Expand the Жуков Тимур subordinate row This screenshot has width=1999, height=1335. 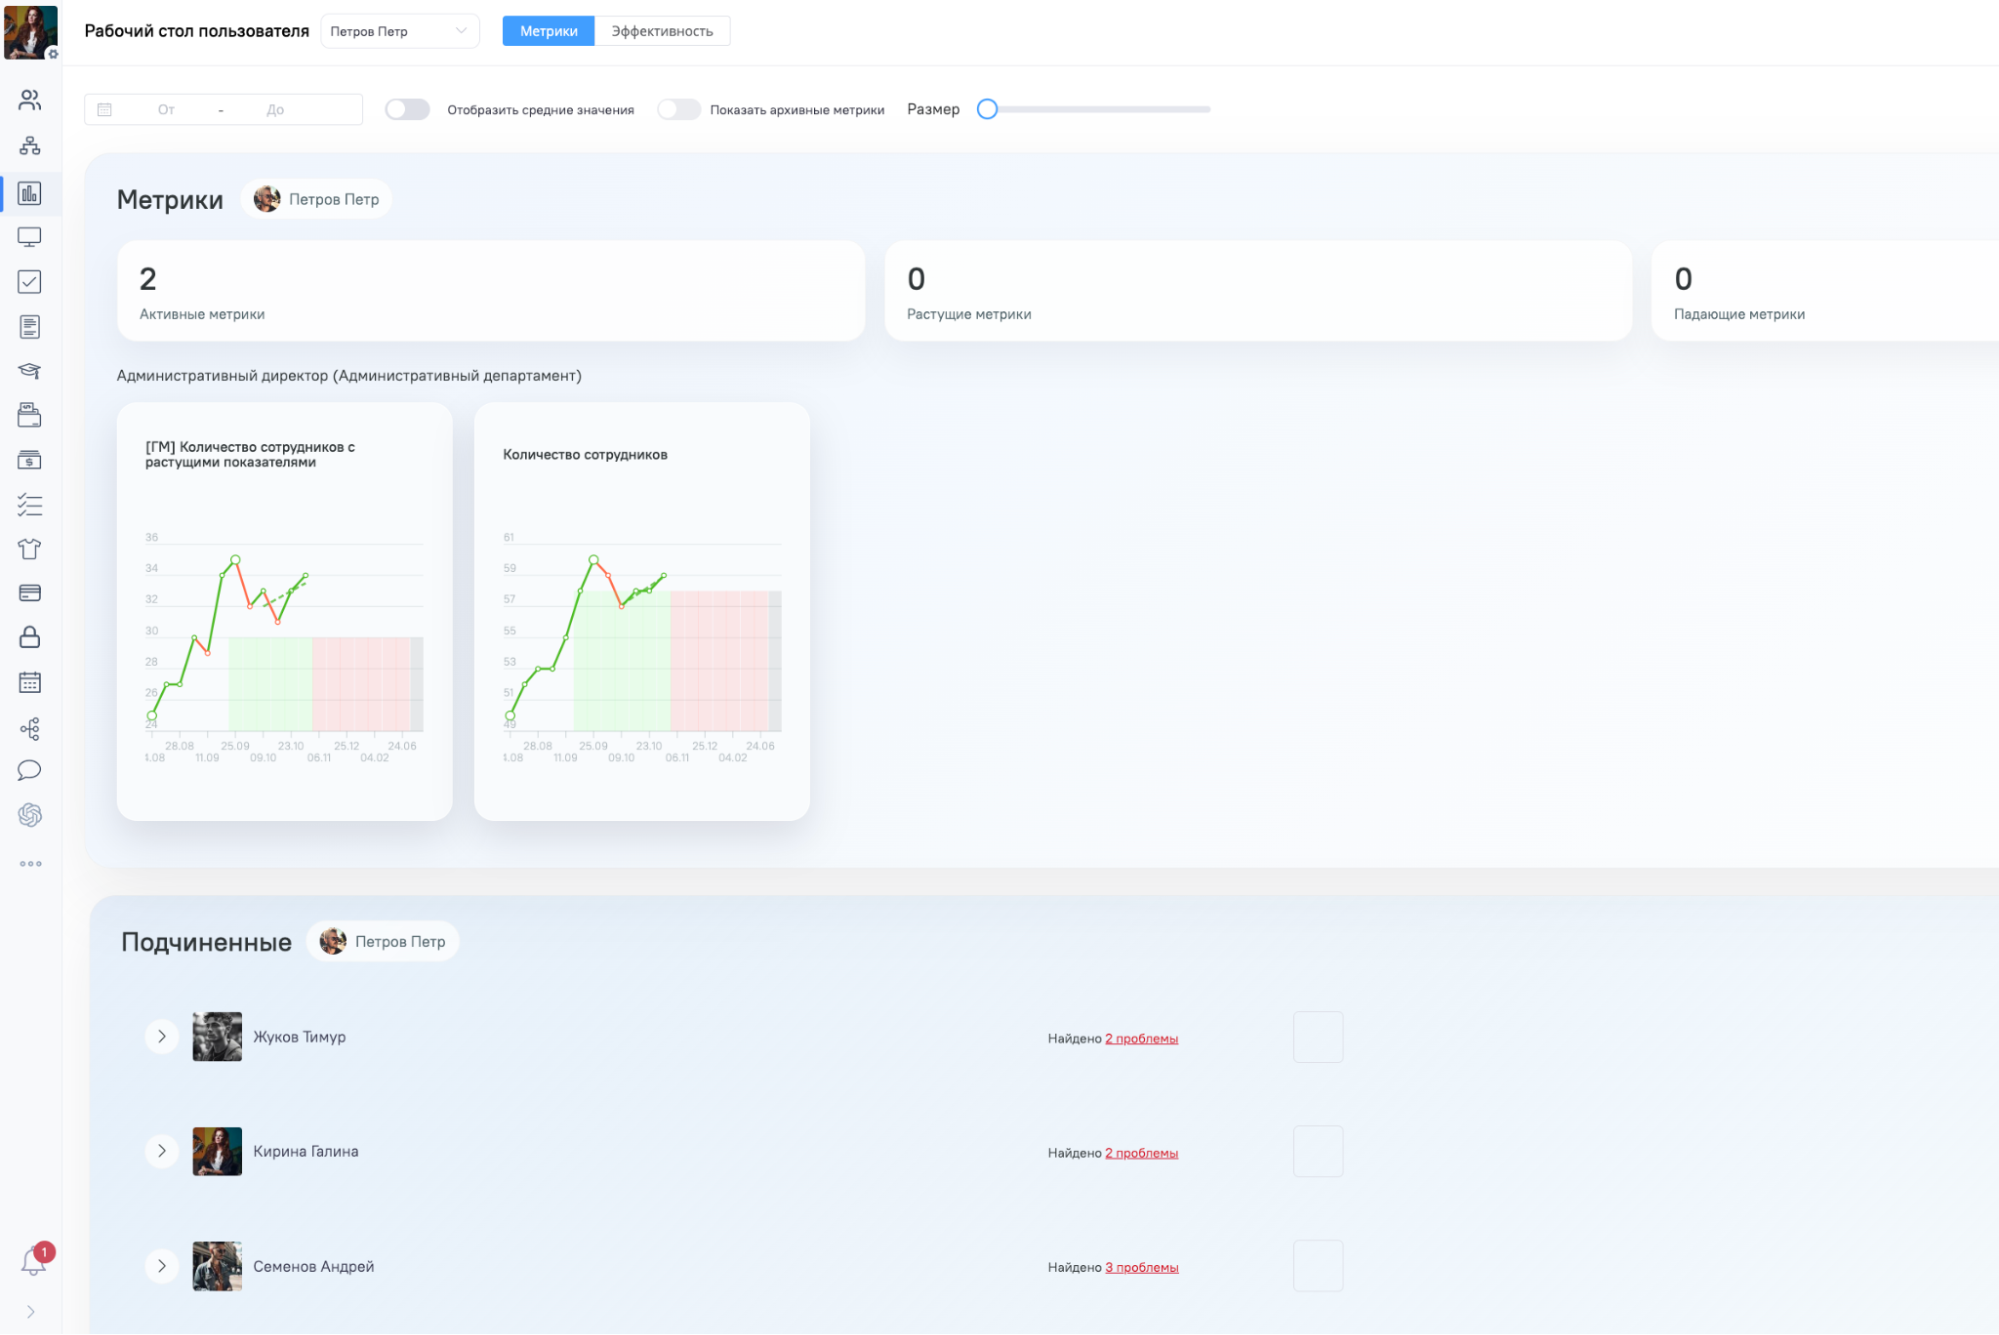162,1037
